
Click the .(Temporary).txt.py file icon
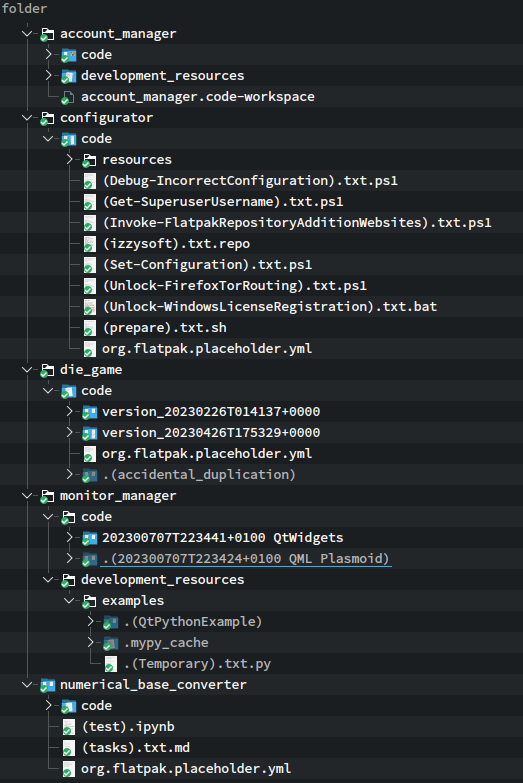tap(110, 664)
